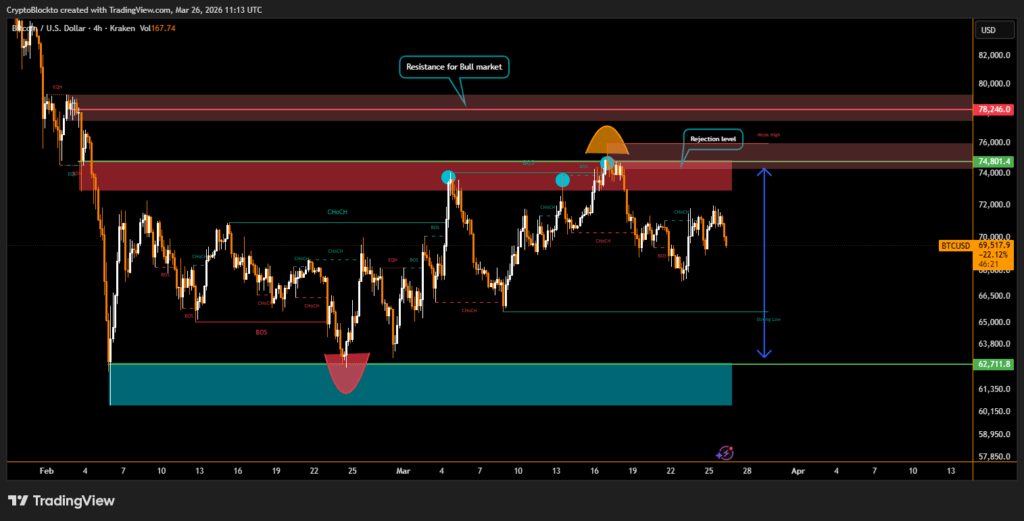Select the 'Resistance for Bull market' callout
Screen dimensions: 1024x521
coord(455,67)
